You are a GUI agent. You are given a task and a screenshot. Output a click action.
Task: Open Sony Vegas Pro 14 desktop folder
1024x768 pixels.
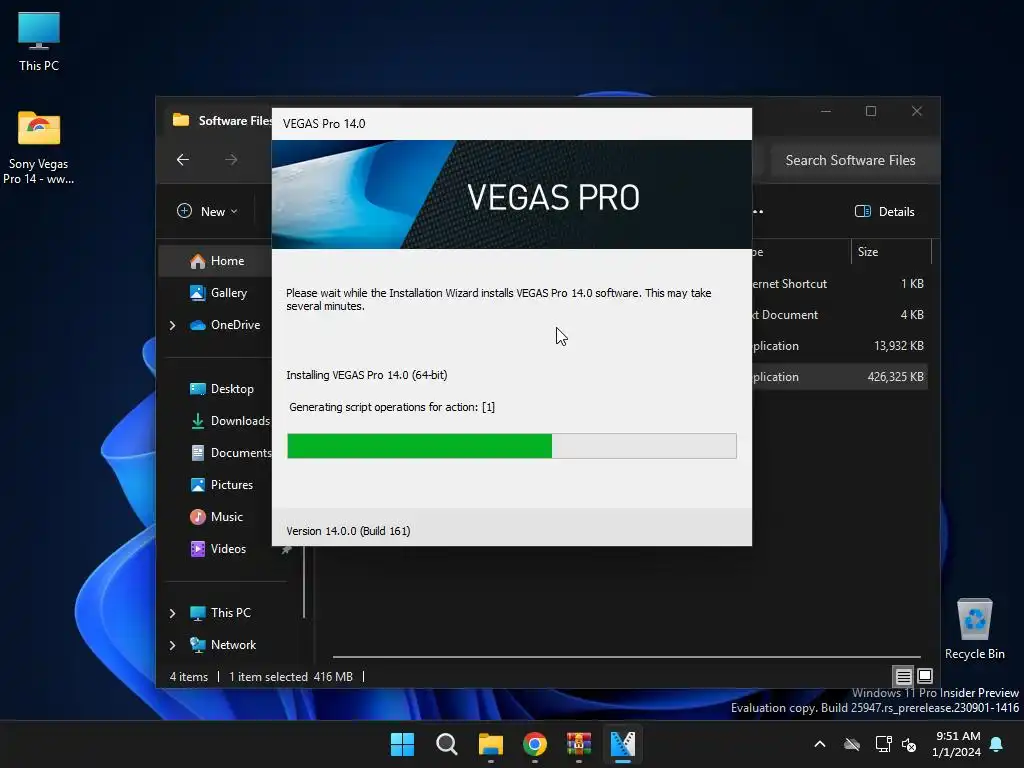(39, 148)
